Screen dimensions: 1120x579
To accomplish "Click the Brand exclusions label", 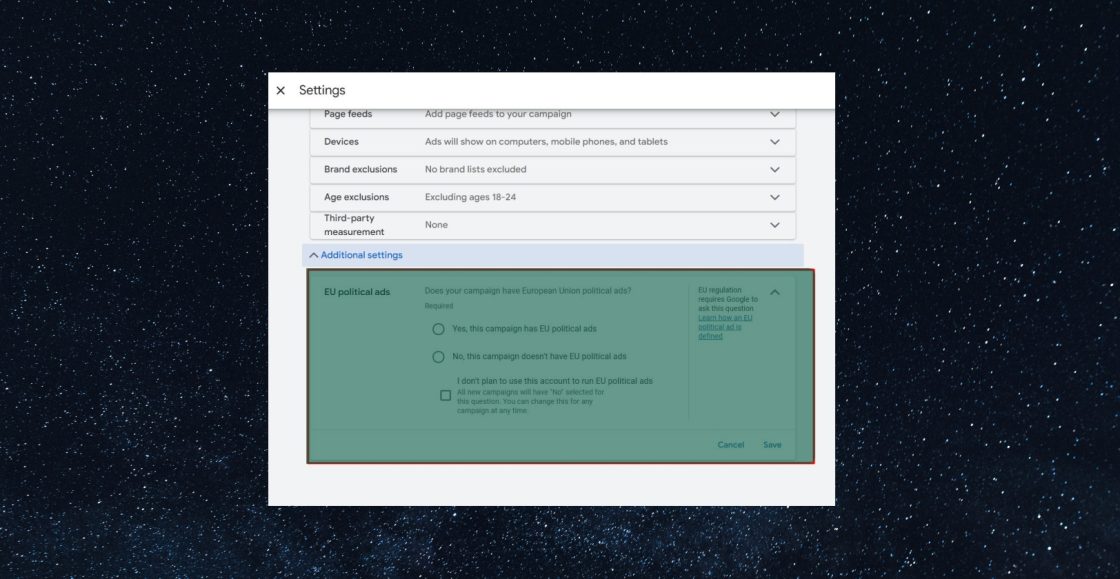I will coord(361,170).
